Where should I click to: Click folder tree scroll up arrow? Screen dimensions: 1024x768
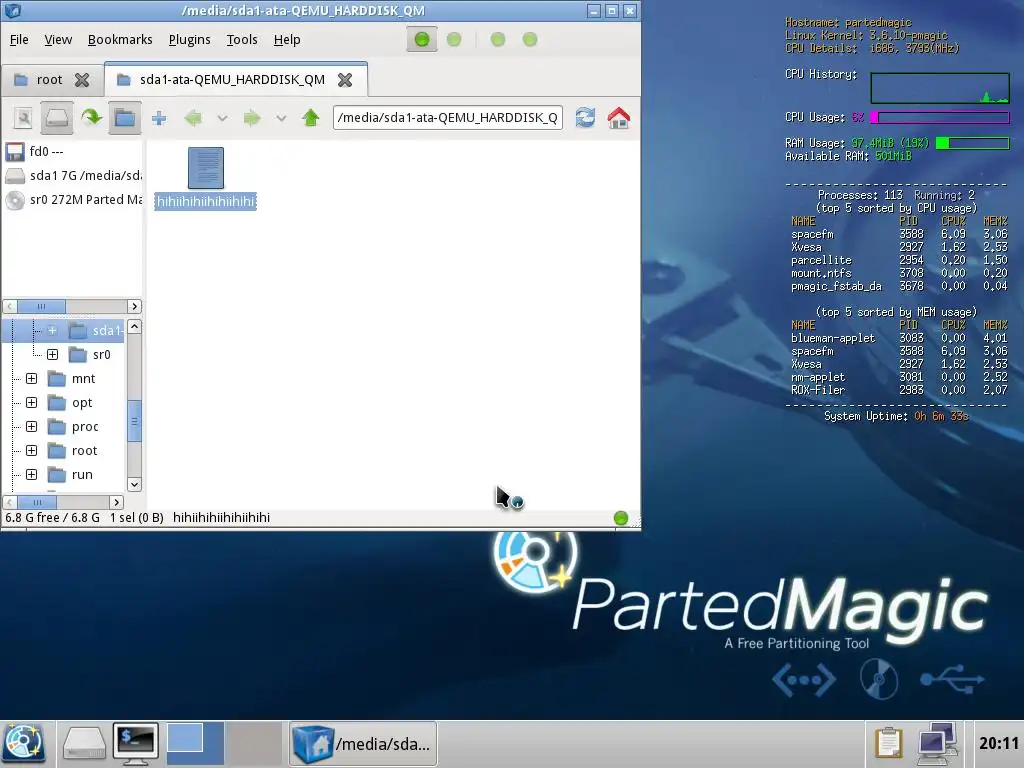point(135,326)
